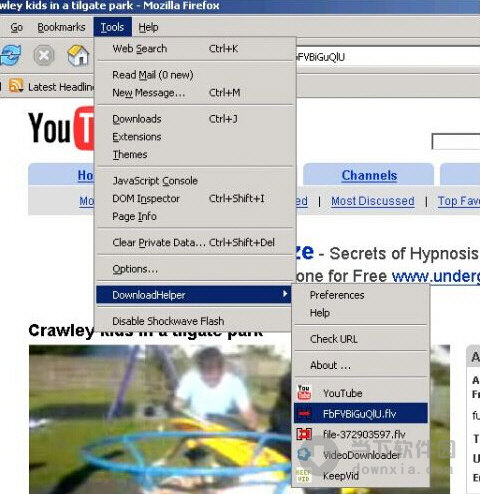Open the Go menu
This screenshot has width=480, height=494.
pos(16,27)
